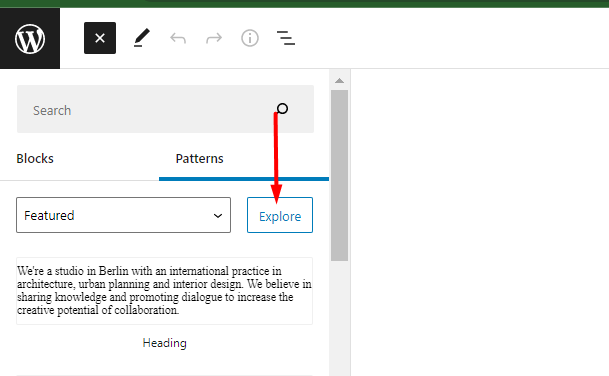Click the Heading pattern label

[165, 343]
